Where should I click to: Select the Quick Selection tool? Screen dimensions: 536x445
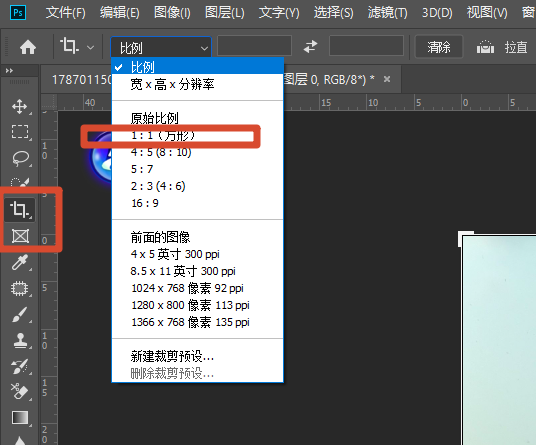coord(20,182)
